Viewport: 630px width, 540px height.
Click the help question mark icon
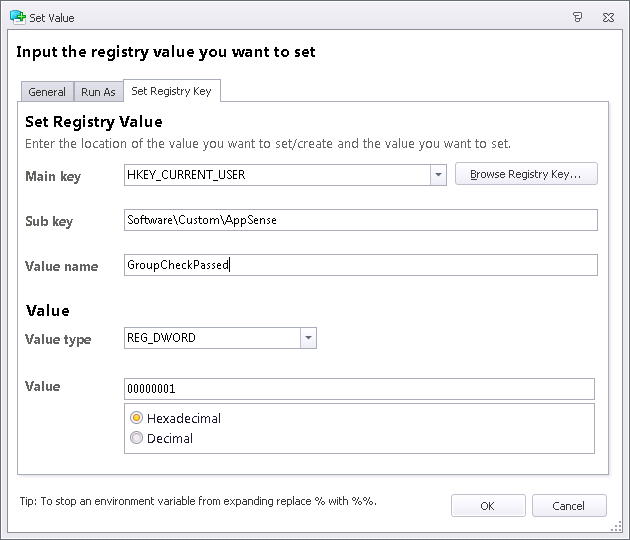(578, 17)
